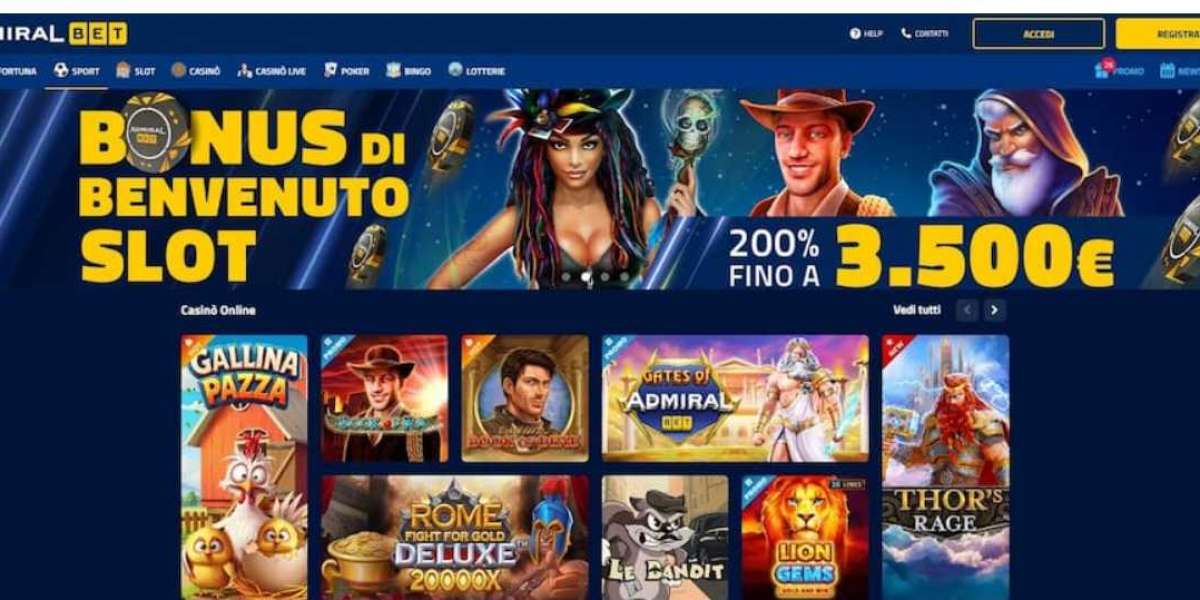Image resolution: width=1200 pixels, height=600 pixels.
Task: Click the Contatti phone icon
Action: (906, 33)
